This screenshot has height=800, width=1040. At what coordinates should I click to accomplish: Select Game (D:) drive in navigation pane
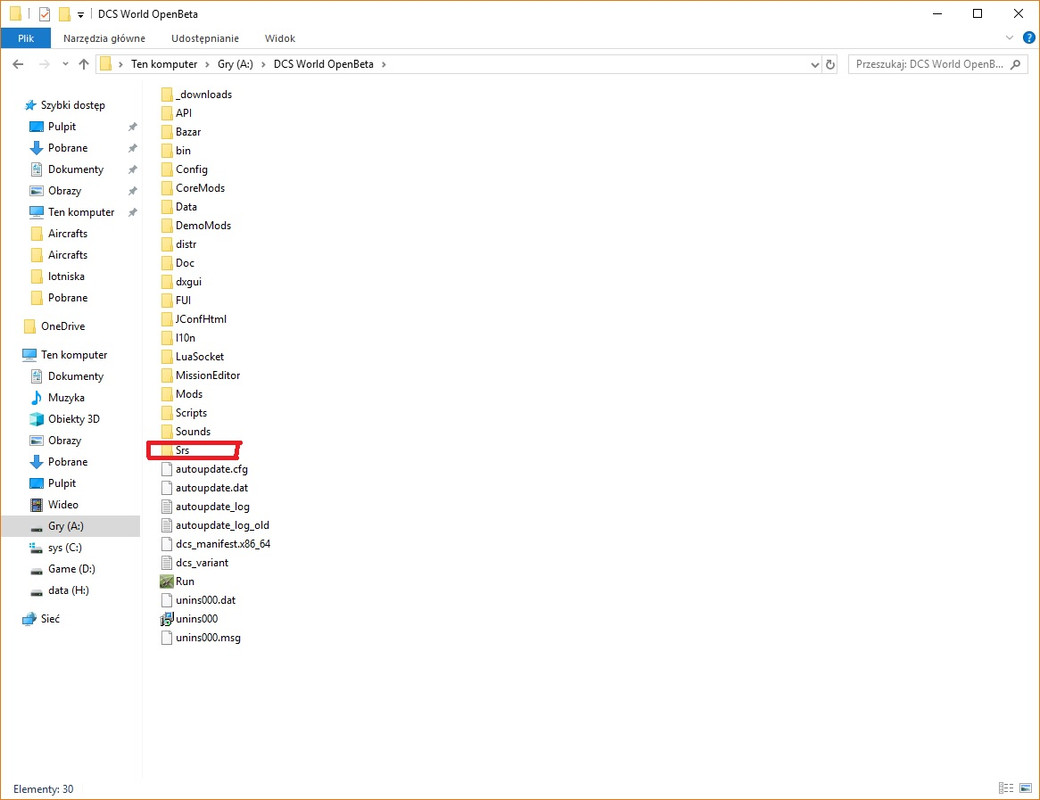tap(71, 568)
